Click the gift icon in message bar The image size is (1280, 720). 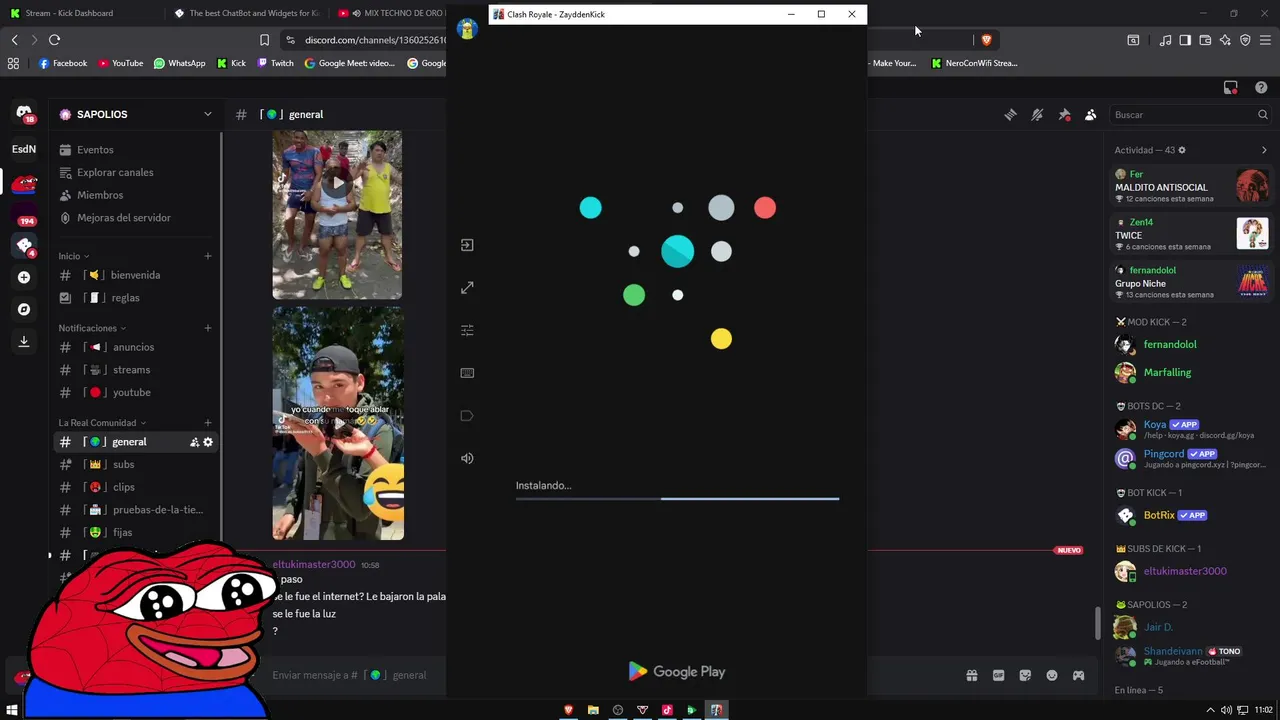971,675
